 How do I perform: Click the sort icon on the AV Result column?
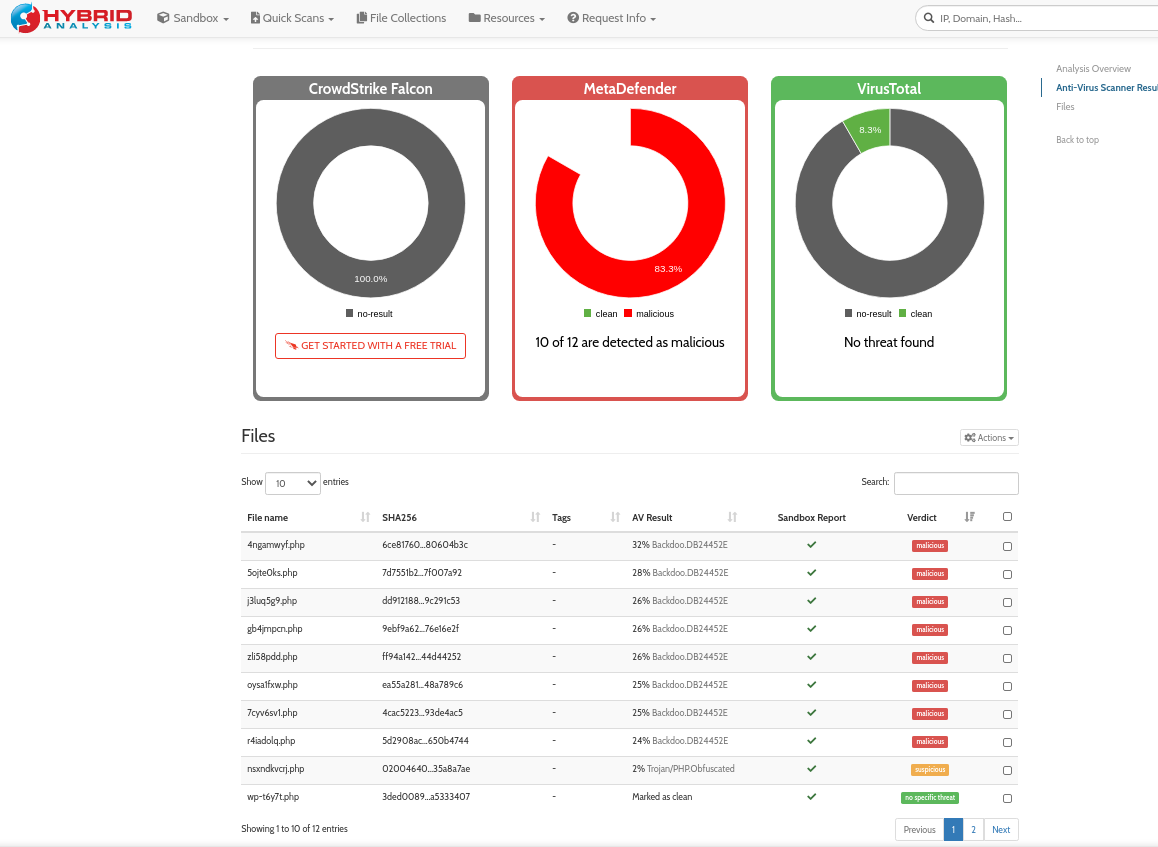(733, 517)
